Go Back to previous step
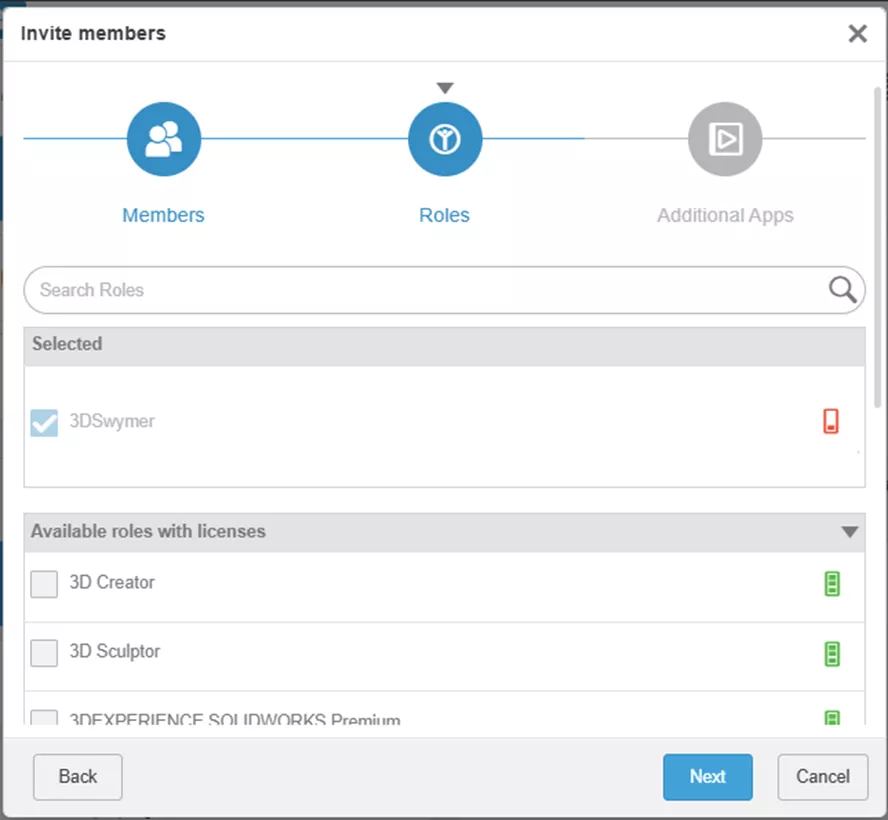Screen dimensions: 888x820 point(78,776)
